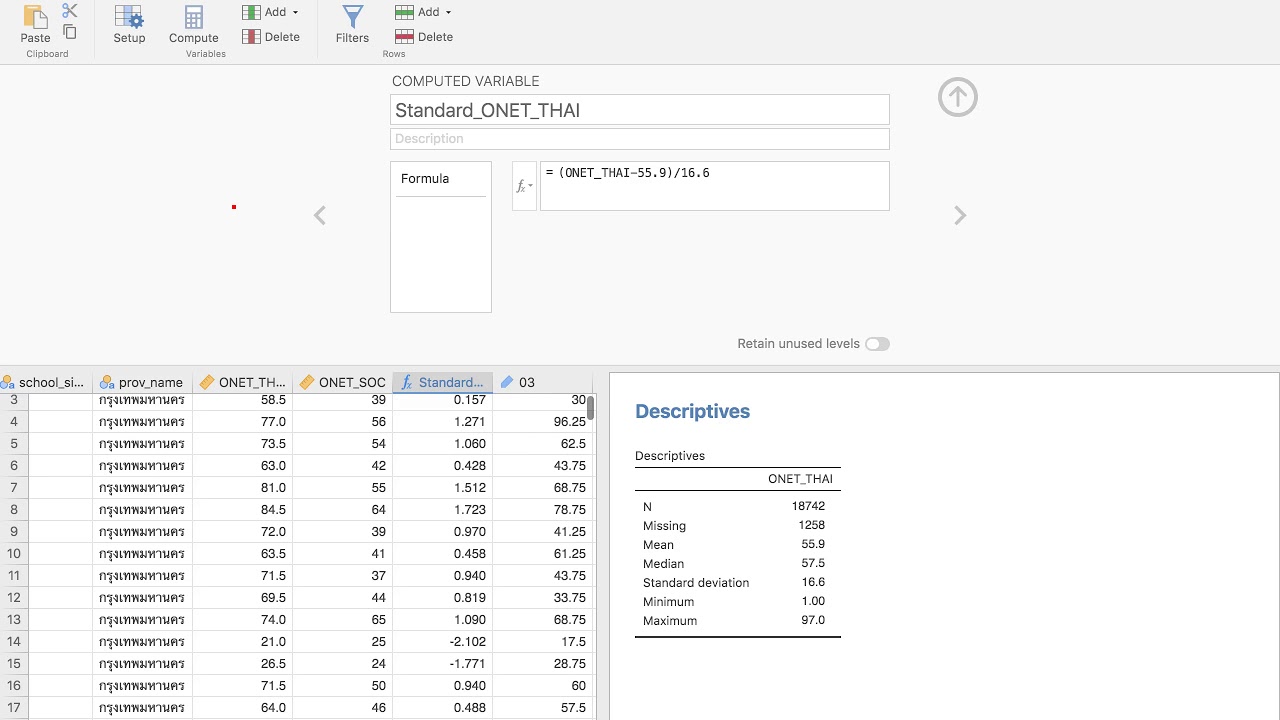Select row number 7 header

[14, 488]
